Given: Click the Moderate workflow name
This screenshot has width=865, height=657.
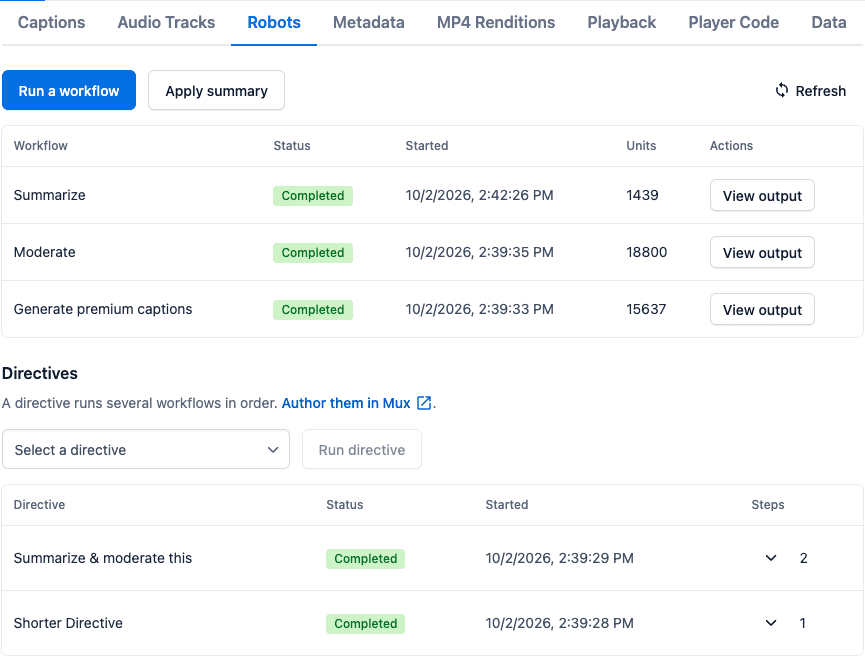Looking at the screenshot, I should pos(45,252).
